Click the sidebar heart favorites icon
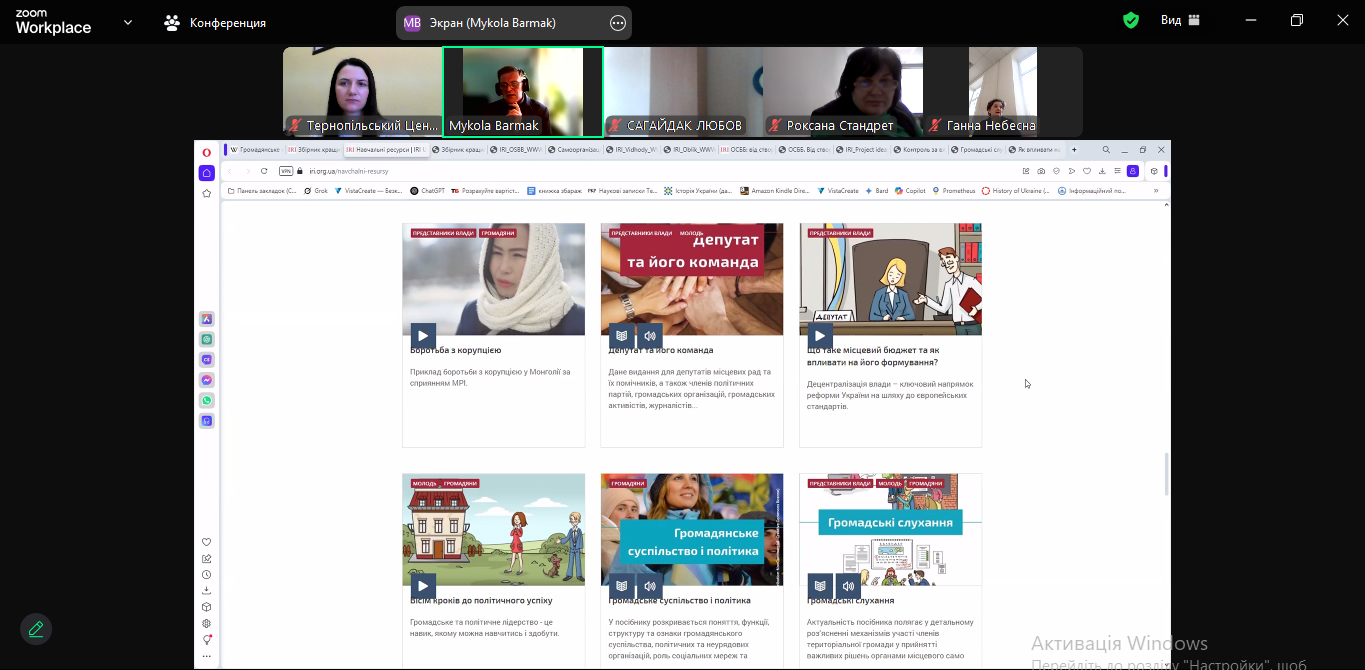1365x670 pixels. coord(207,542)
